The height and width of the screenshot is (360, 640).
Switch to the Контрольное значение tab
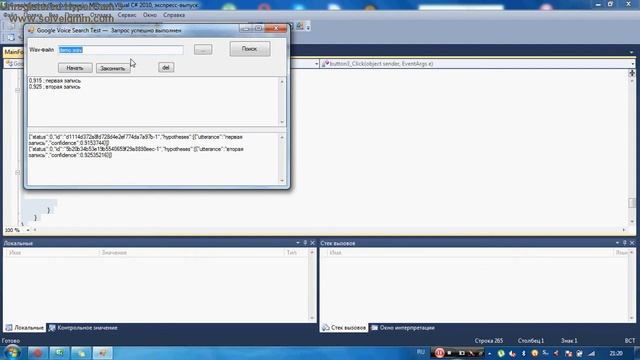click(83, 328)
